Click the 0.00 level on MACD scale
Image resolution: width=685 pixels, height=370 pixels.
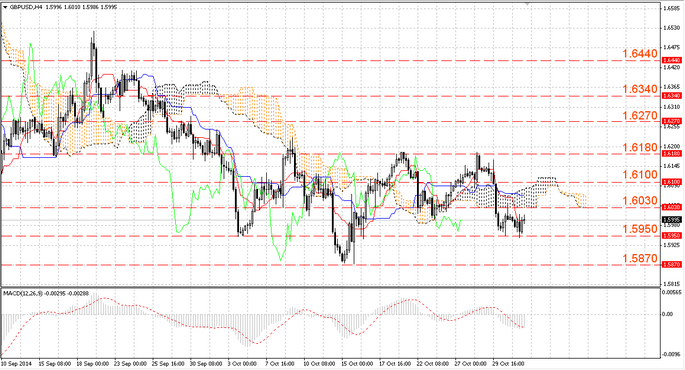coord(668,314)
